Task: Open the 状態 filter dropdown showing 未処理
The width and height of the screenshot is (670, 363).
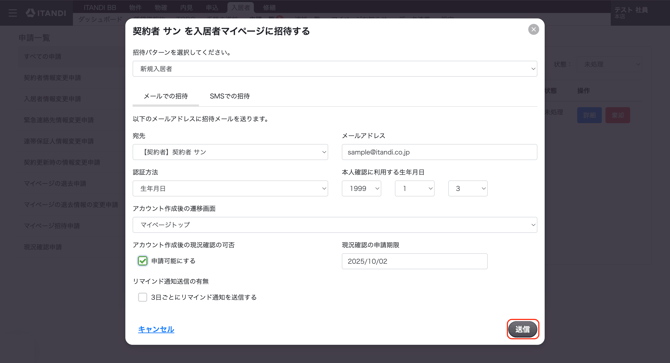Action: [610, 64]
